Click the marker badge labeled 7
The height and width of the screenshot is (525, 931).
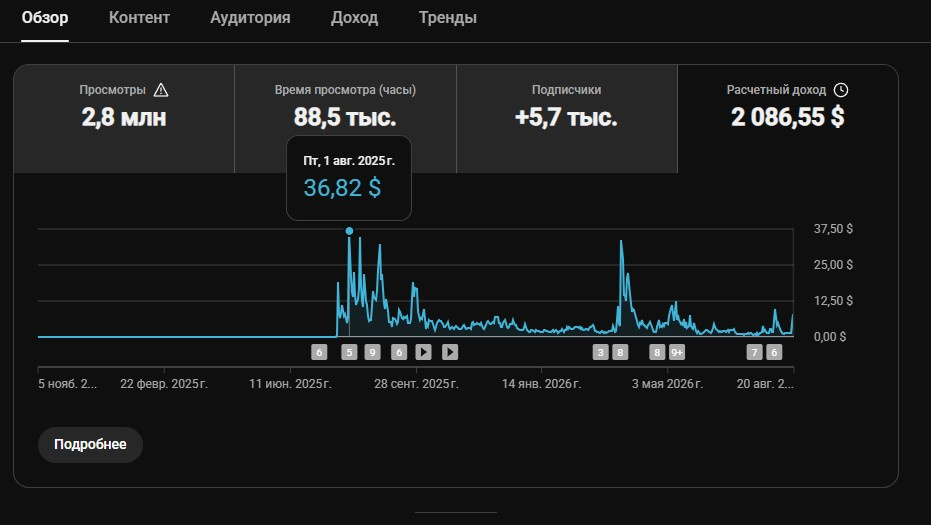click(754, 353)
